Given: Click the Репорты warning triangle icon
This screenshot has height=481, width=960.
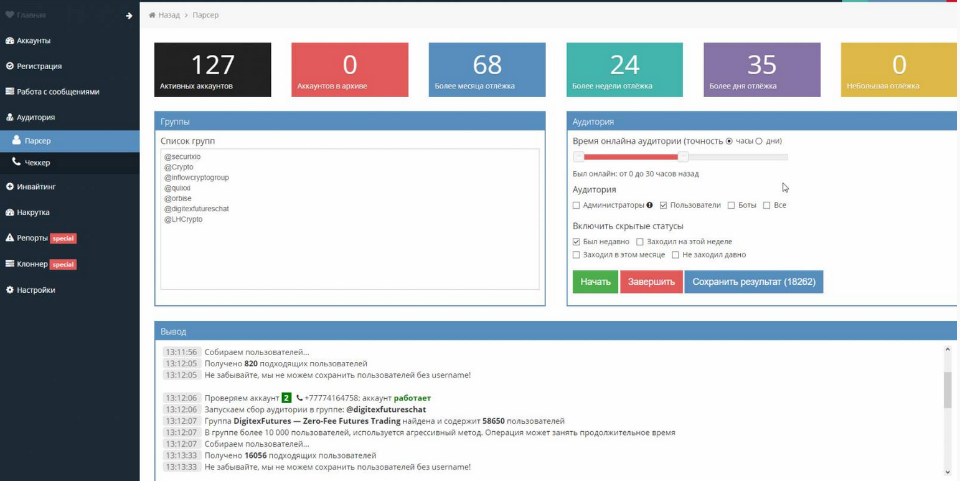Looking at the screenshot, I should pos(9,238).
